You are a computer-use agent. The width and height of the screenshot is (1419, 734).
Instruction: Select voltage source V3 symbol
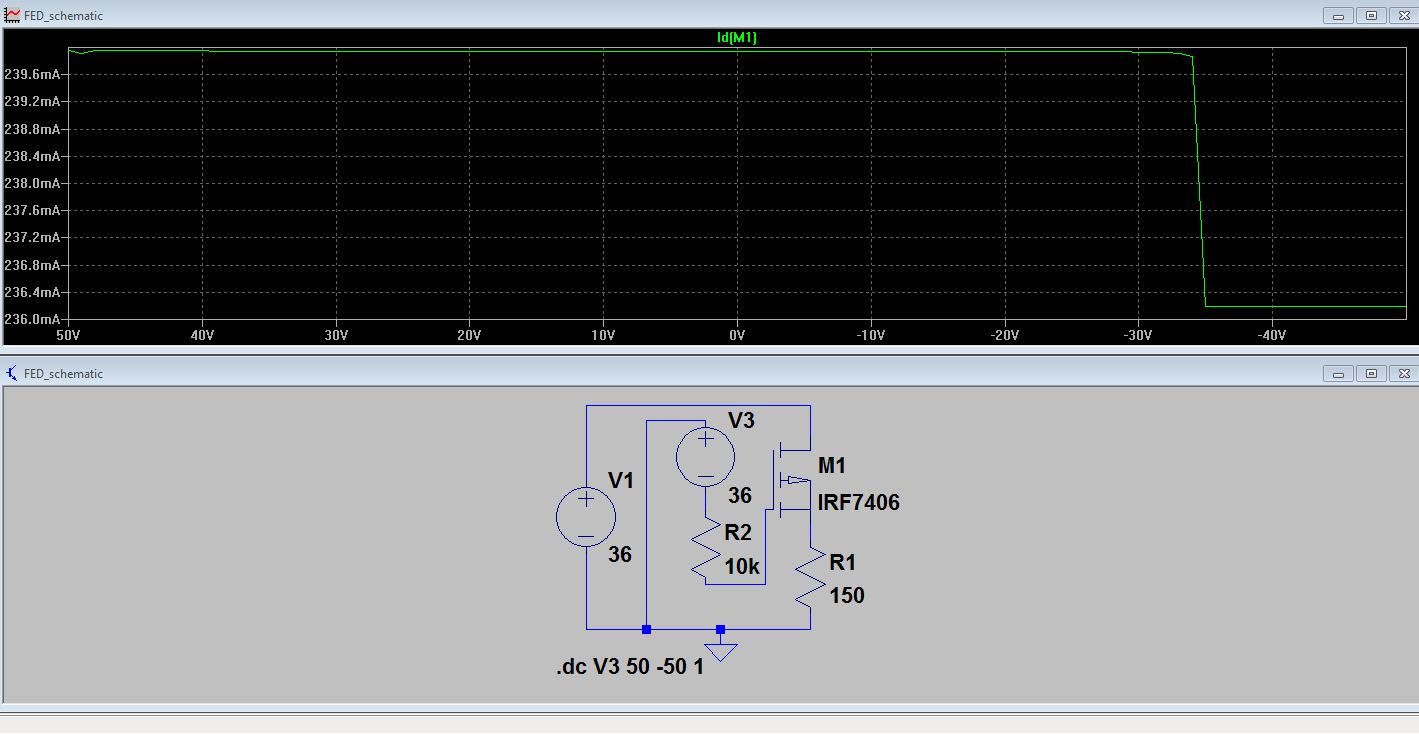(705, 457)
